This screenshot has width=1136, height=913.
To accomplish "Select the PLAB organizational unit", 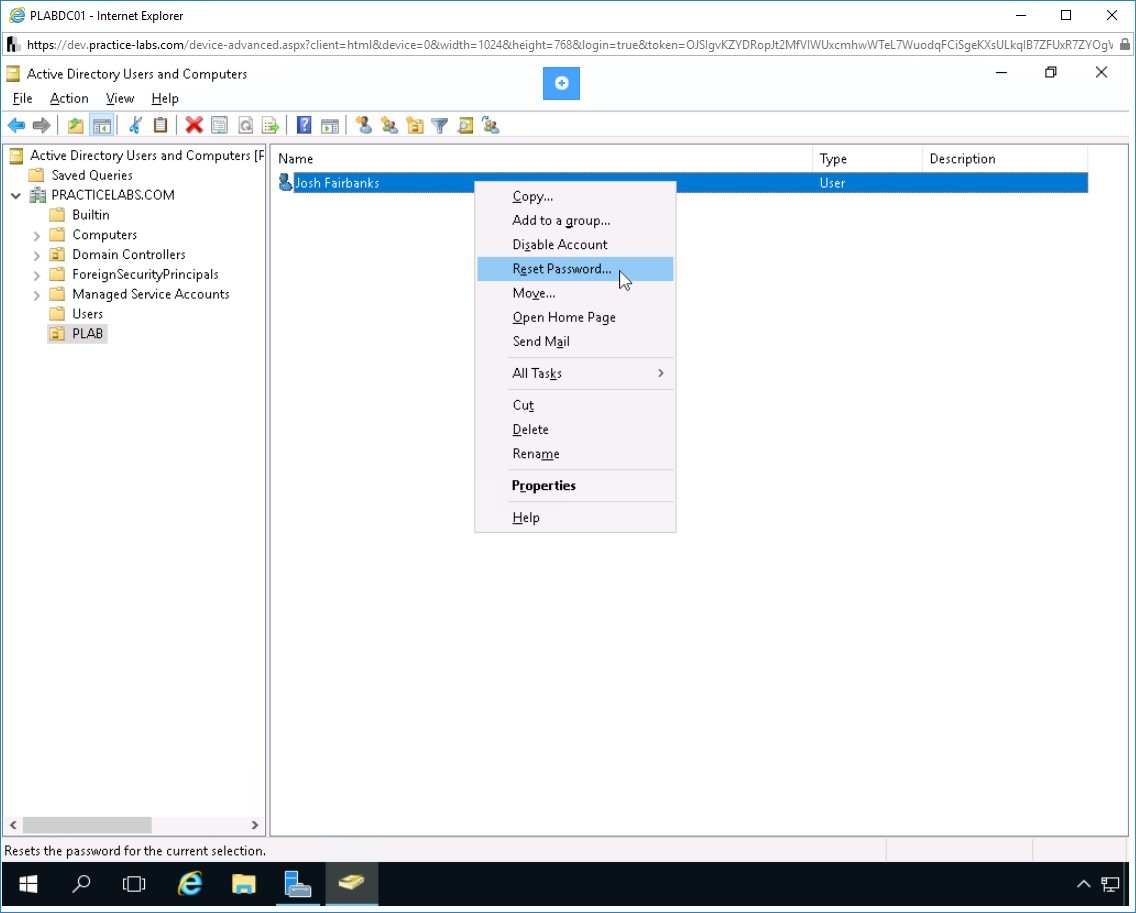I will click(x=87, y=334).
